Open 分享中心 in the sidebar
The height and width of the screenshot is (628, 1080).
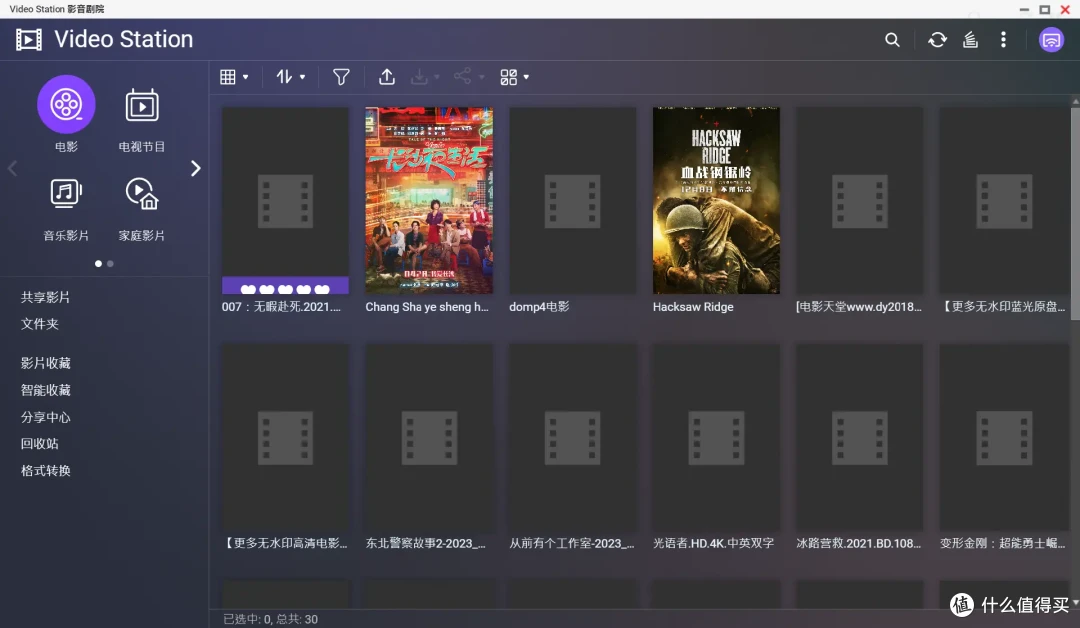click(x=45, y=417)
